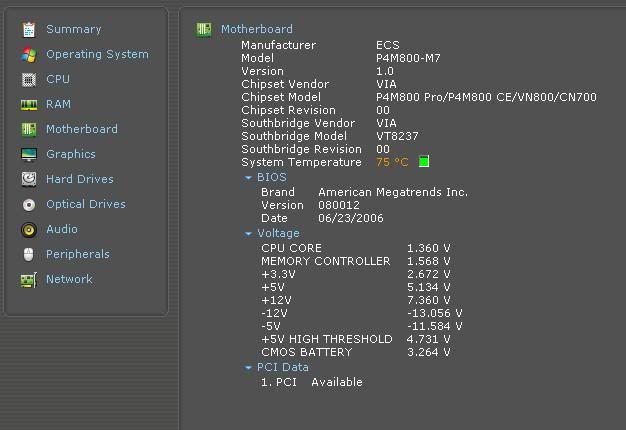The height and width of the screenshot is (430, 626).
Task: Click the Motherboard heading in main panel
Action: pyautogui.click(x=257, y=29)
